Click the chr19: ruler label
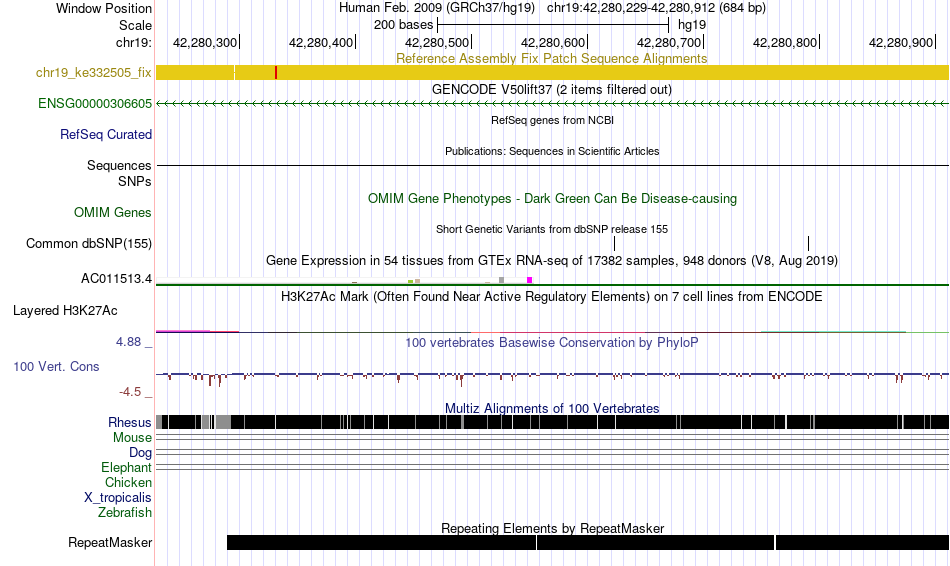The height and width of the screenshot is (566, 950). (134, 42)
